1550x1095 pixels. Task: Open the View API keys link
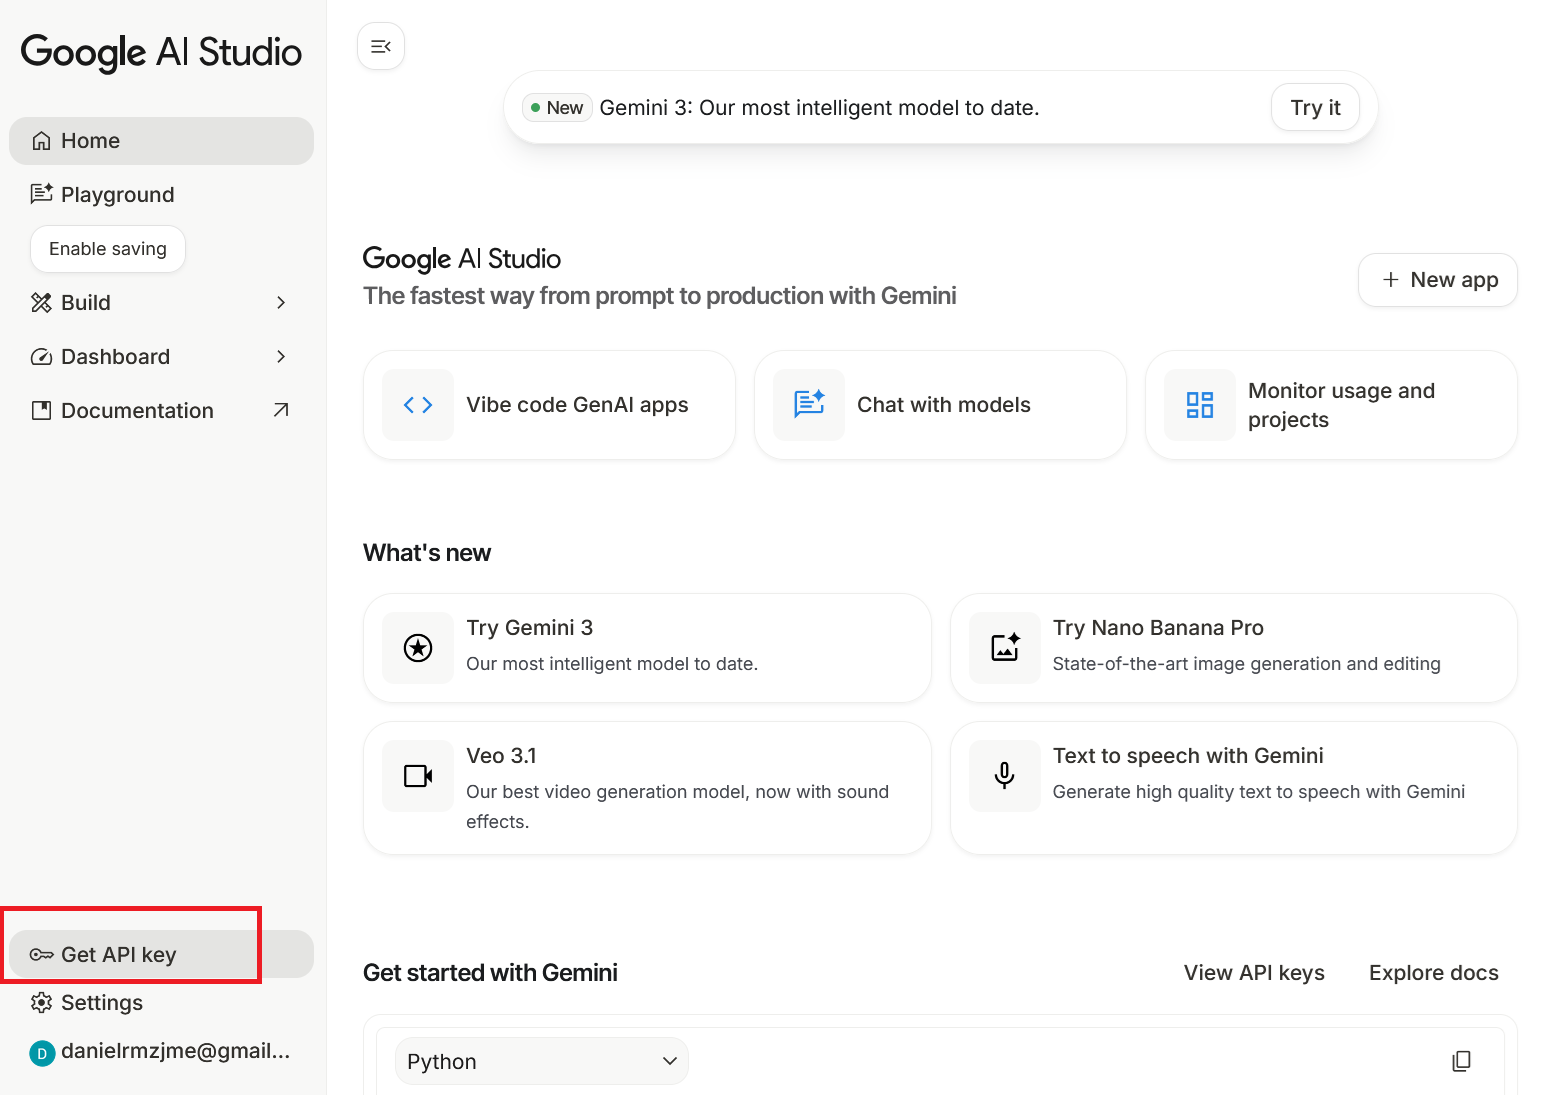[1254, 973]
